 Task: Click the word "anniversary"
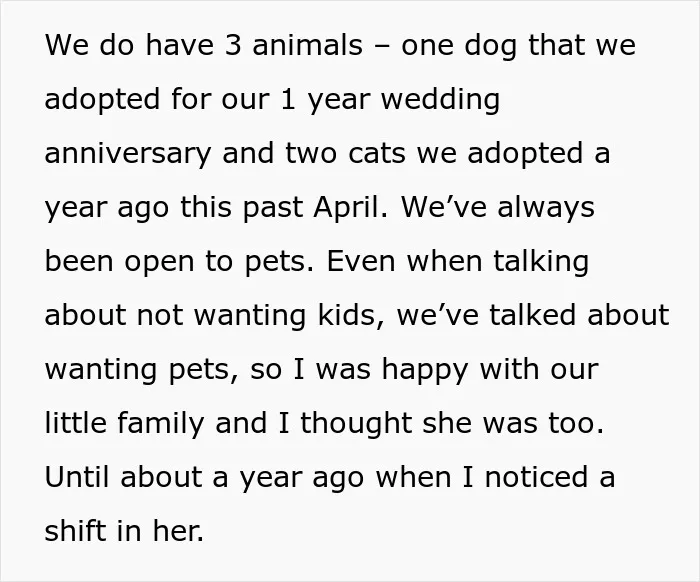[x=127, y=154]
